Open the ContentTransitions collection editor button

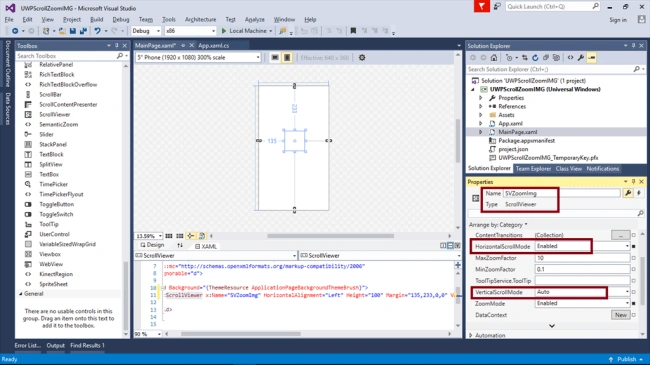pyautogui.click(x=621, y=235)
